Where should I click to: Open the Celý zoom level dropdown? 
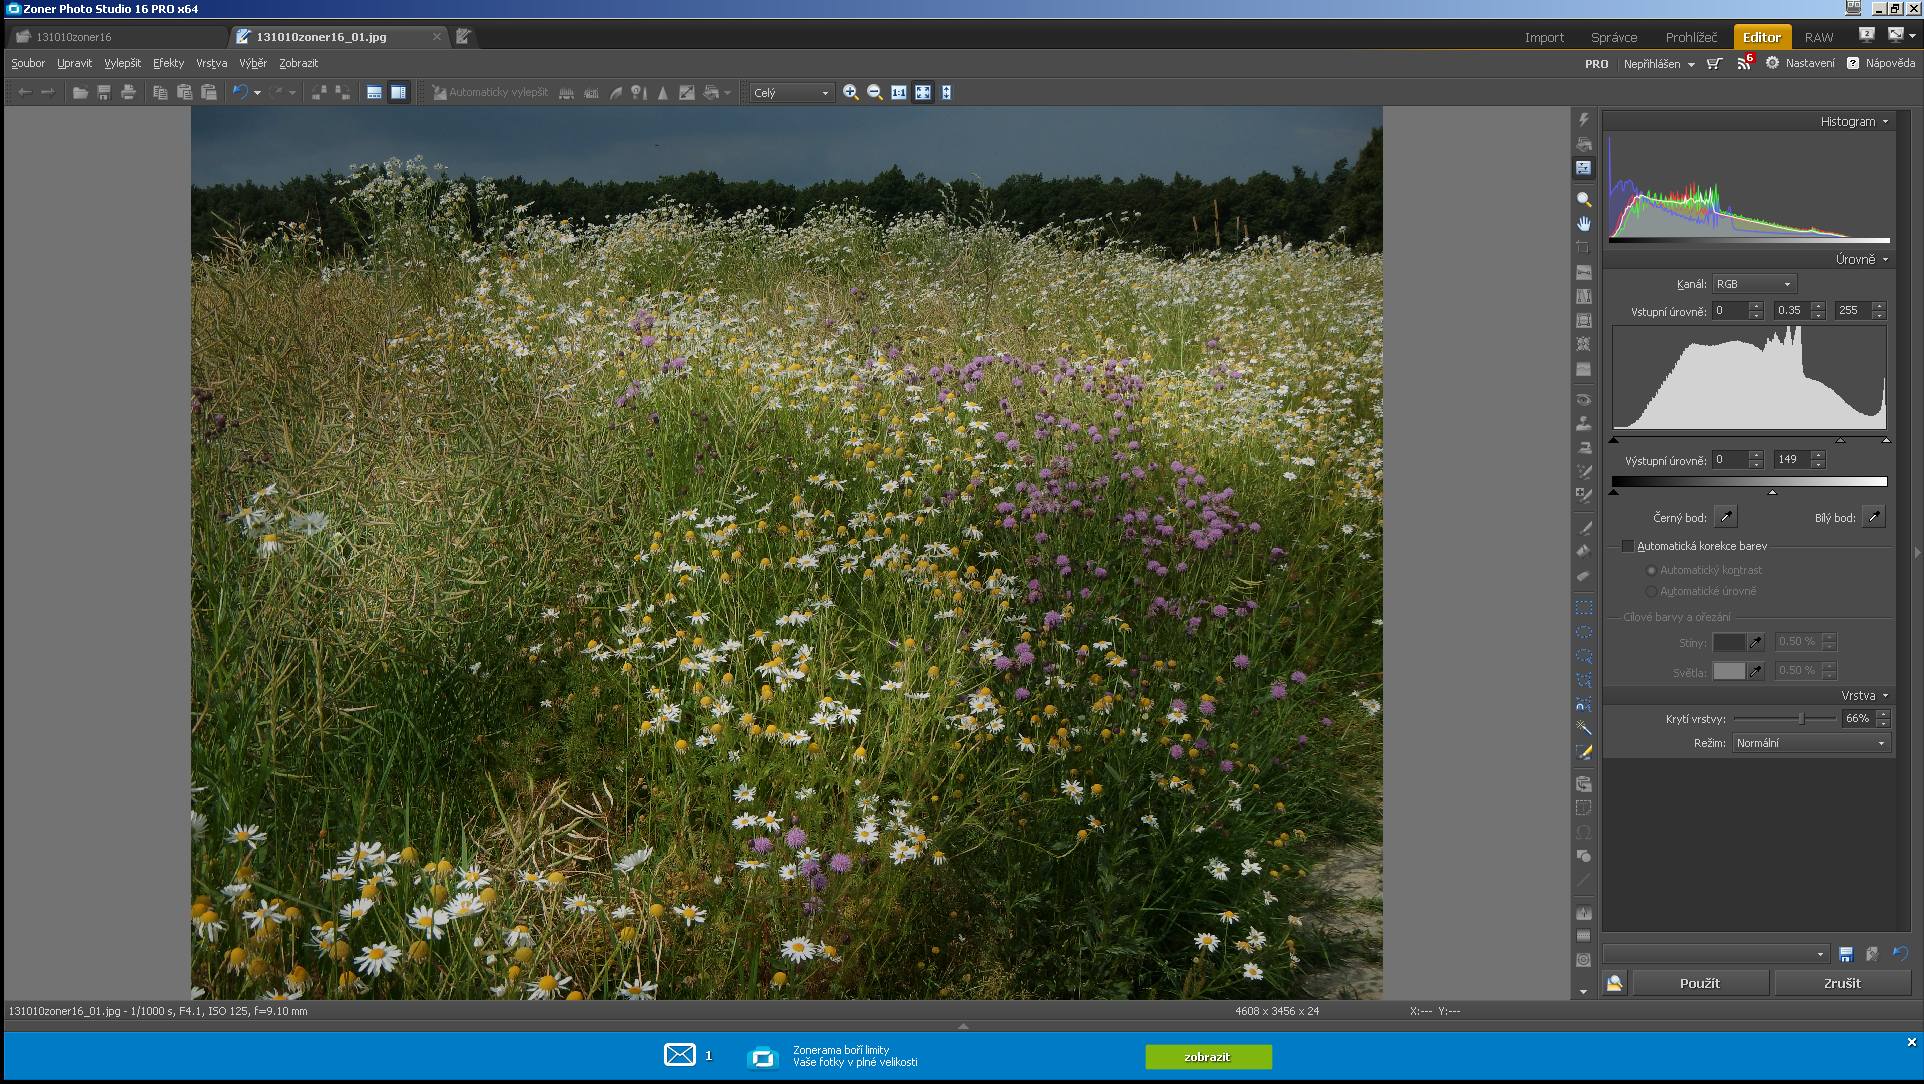click(791, 93)
